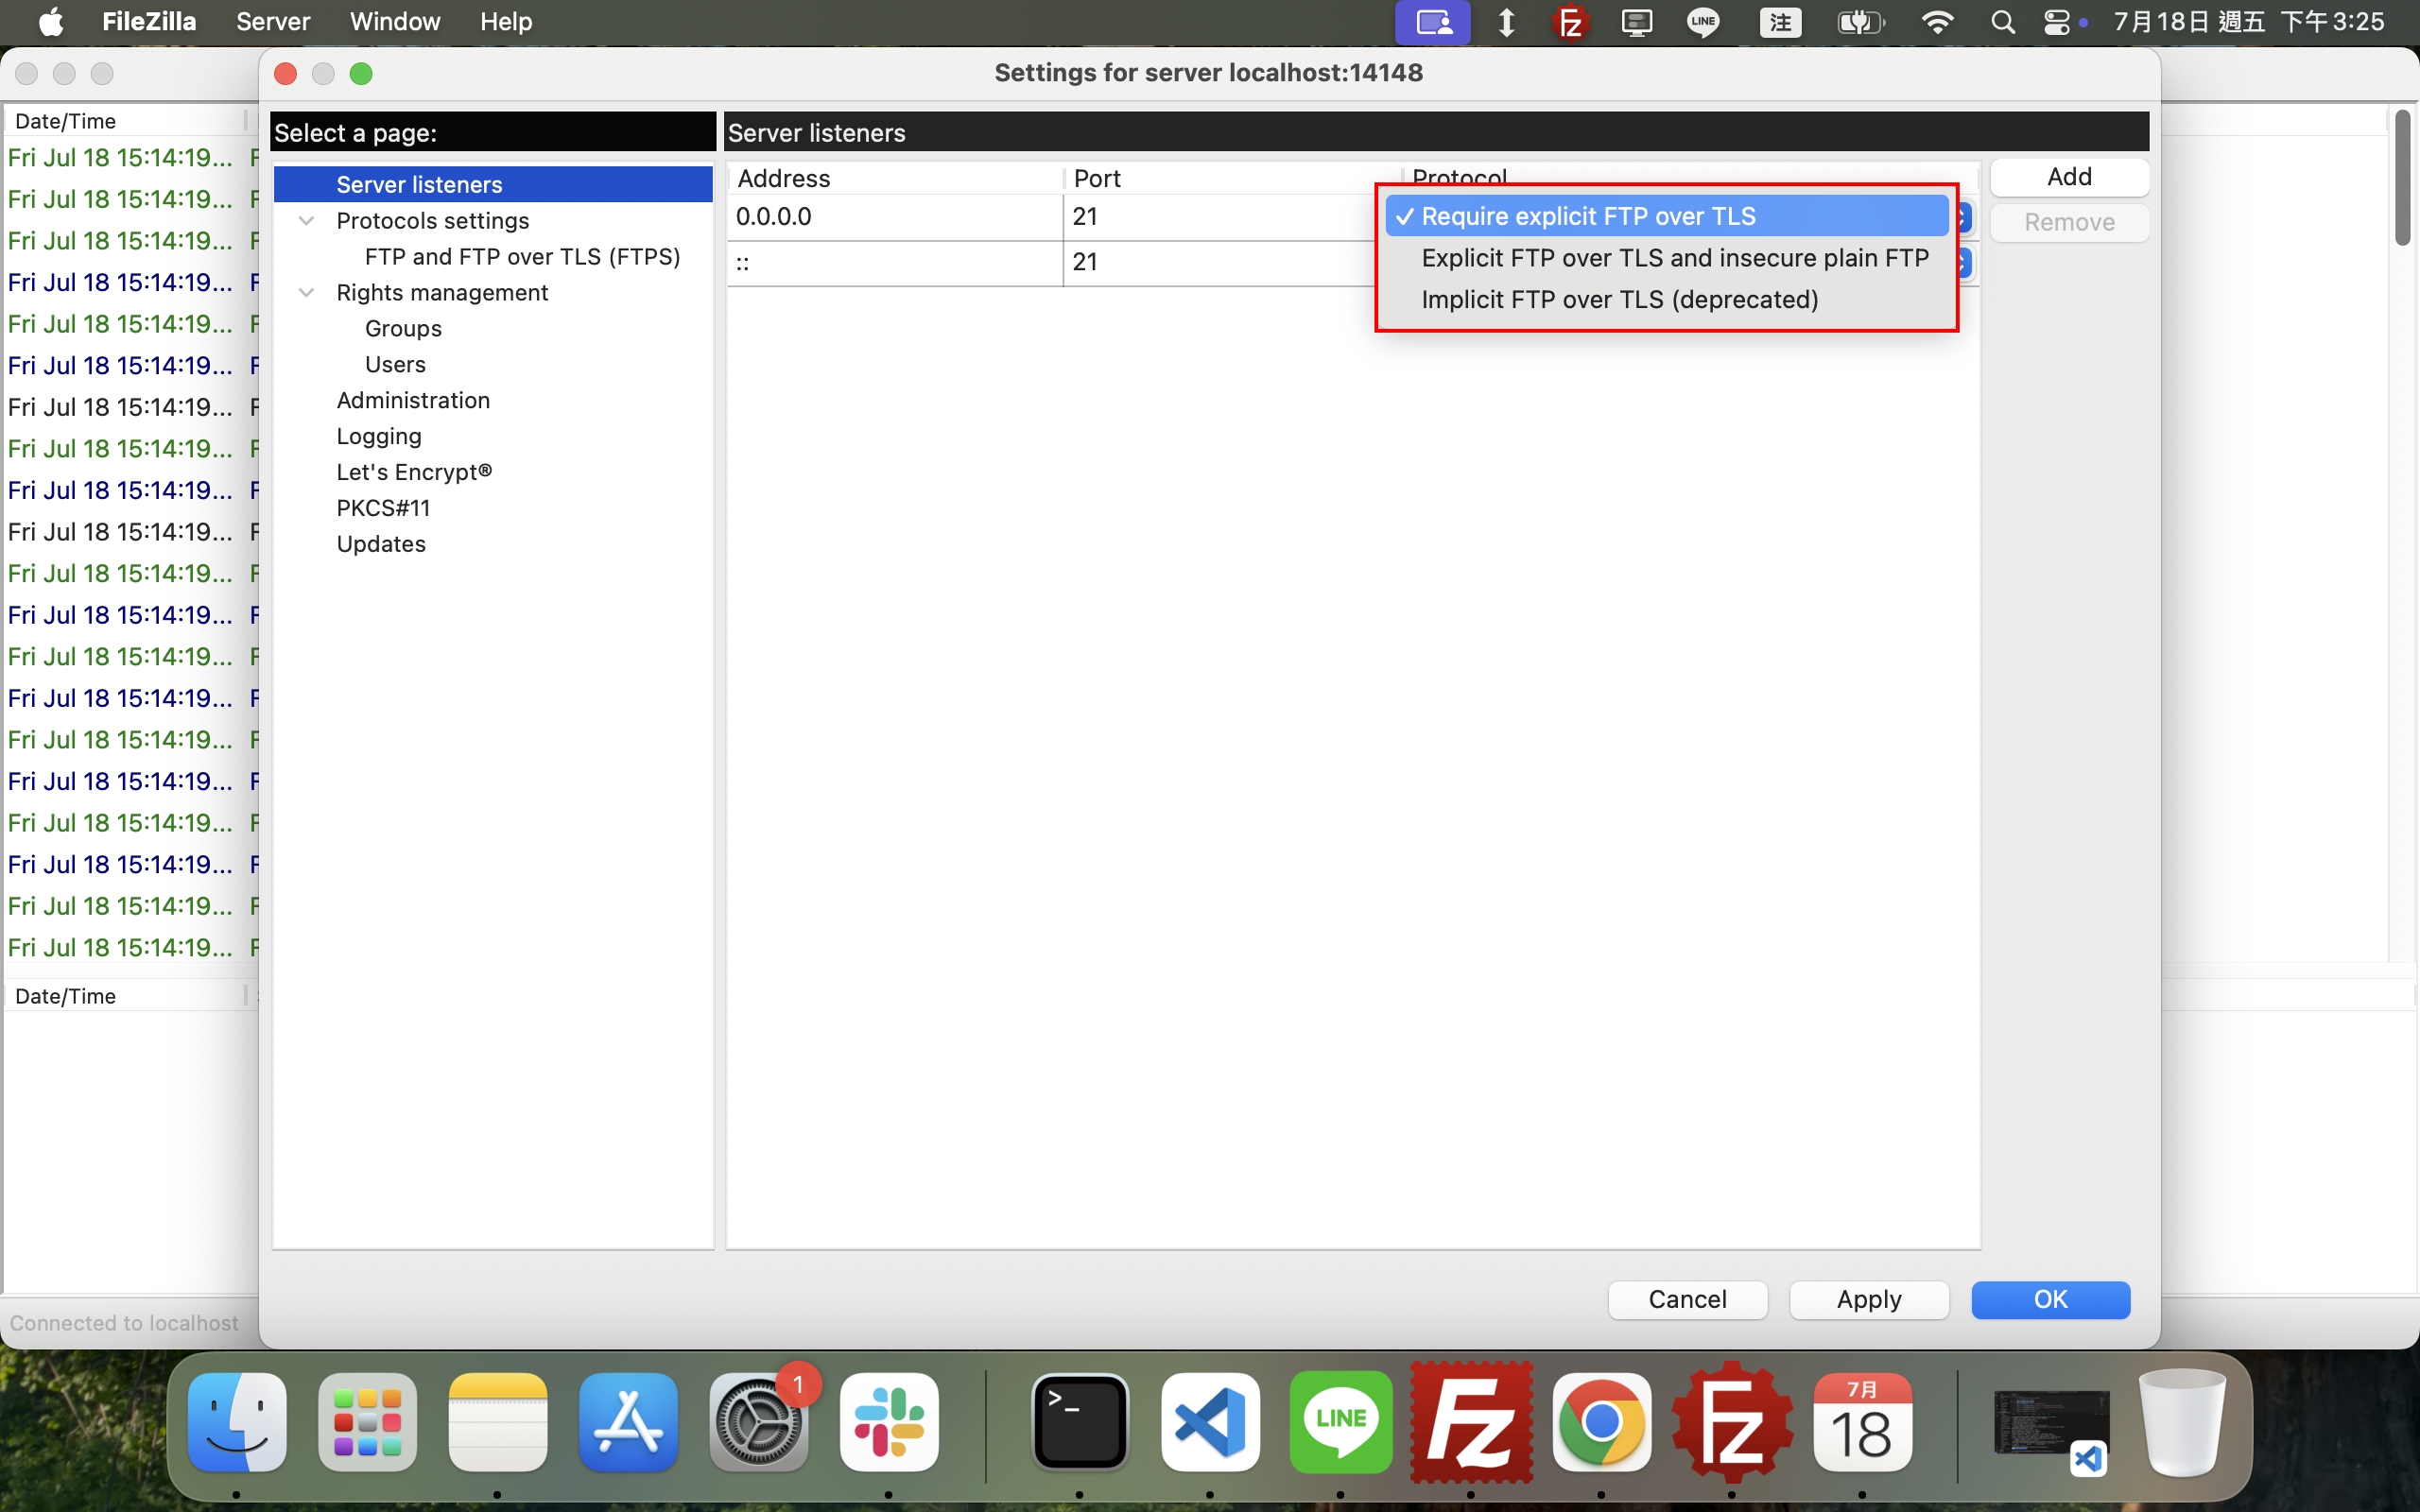Choose Implicit FTP over TLS (deprecated)
This screenshot has height=1512, width=2420.
pyautogui.click(x=1666, y=300)
